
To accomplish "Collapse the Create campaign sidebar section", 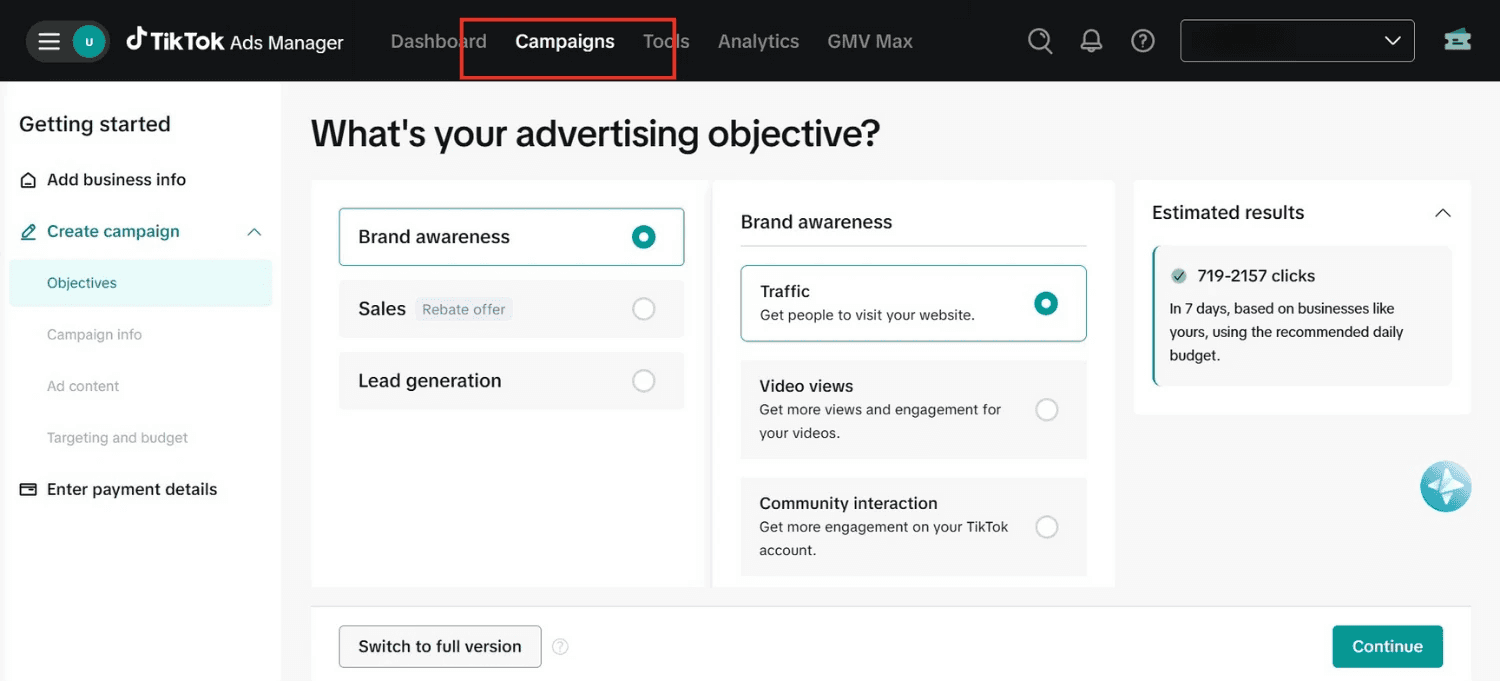I will 254,232.
